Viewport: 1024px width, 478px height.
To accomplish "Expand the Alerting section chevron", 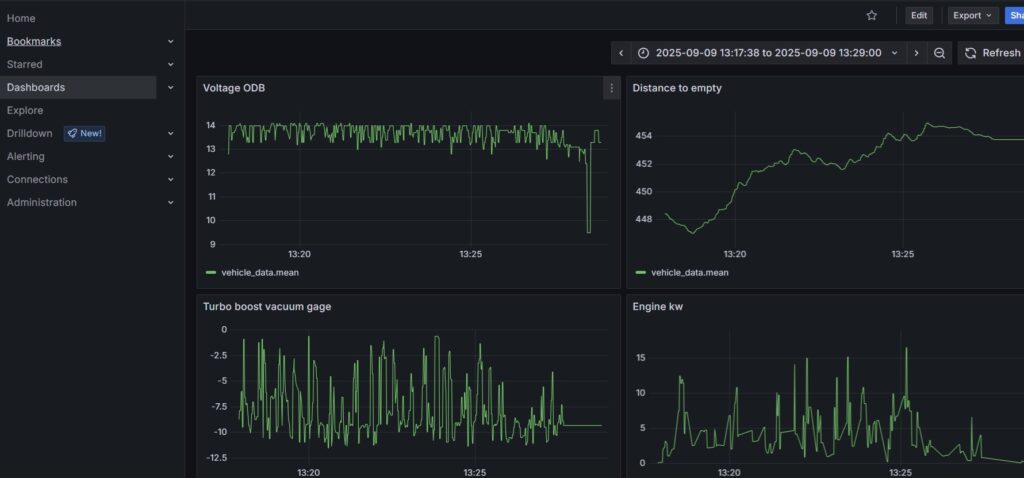I will pos(171,157).
